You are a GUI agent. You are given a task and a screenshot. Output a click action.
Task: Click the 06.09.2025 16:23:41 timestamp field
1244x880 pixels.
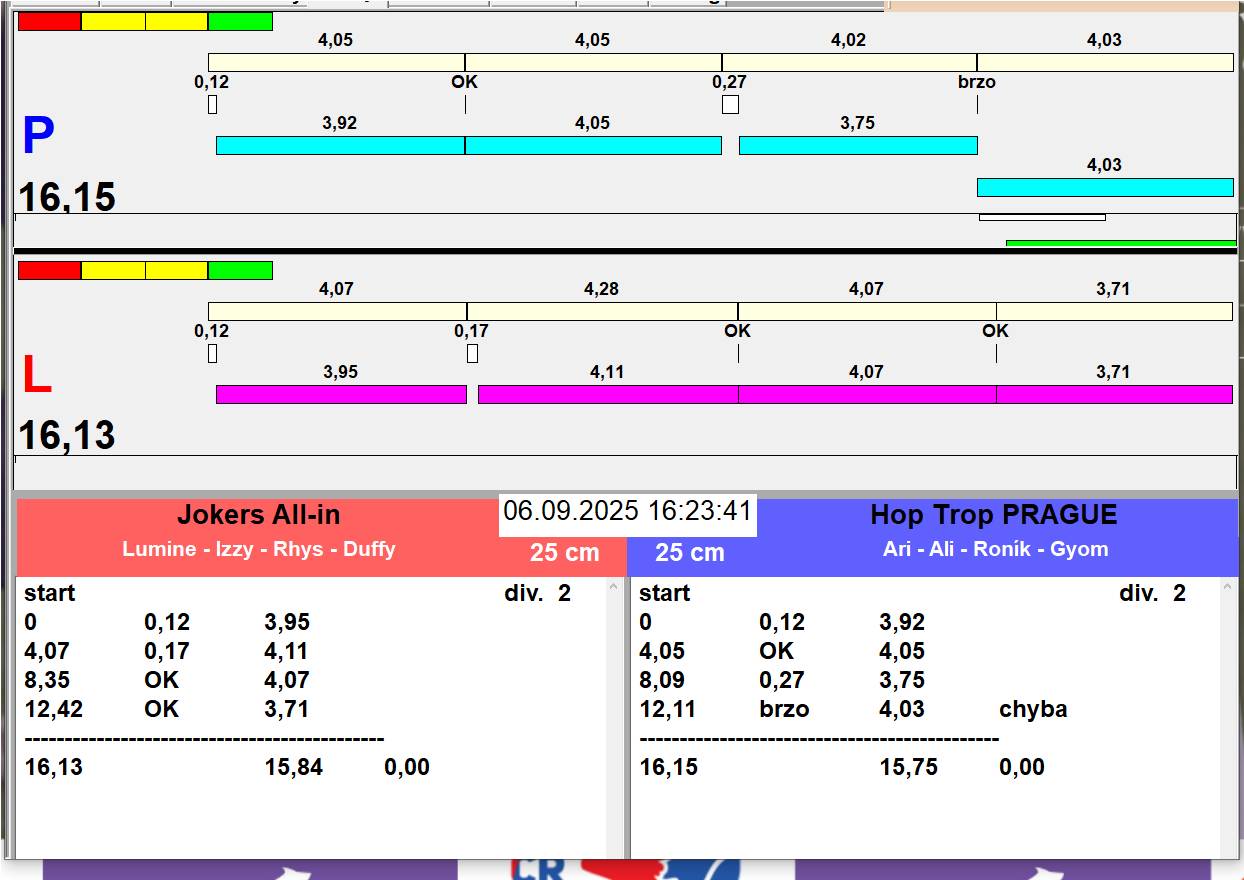tap(627, 512)
